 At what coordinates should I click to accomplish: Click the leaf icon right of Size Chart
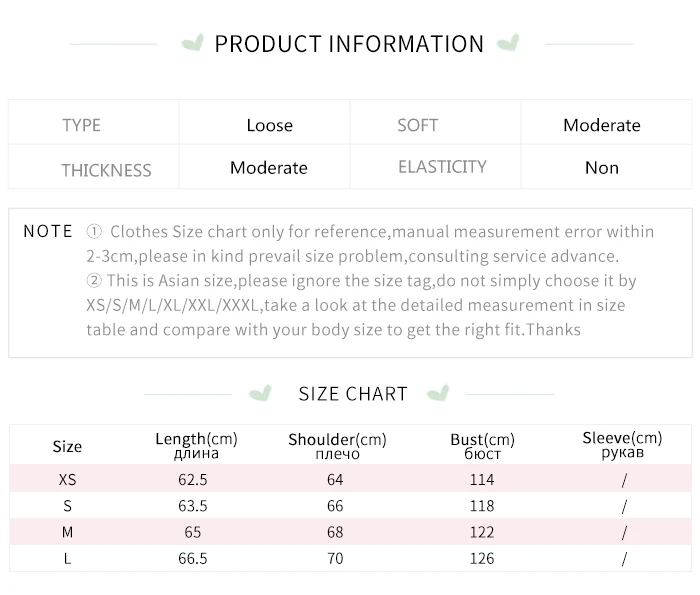coord(438,393)
